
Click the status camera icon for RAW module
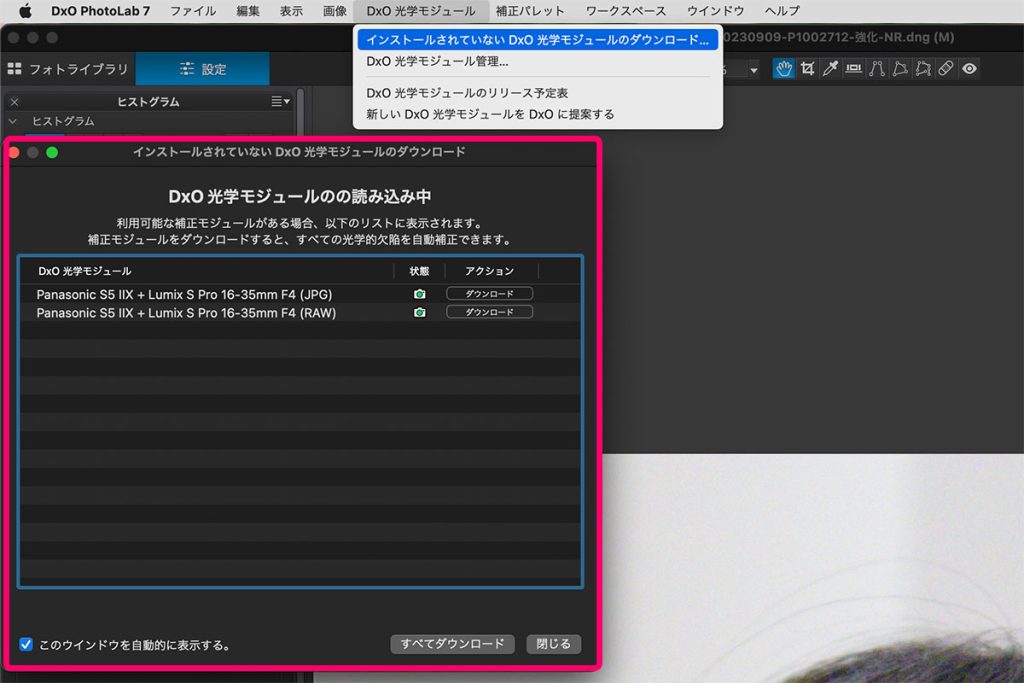pos(419,313)
